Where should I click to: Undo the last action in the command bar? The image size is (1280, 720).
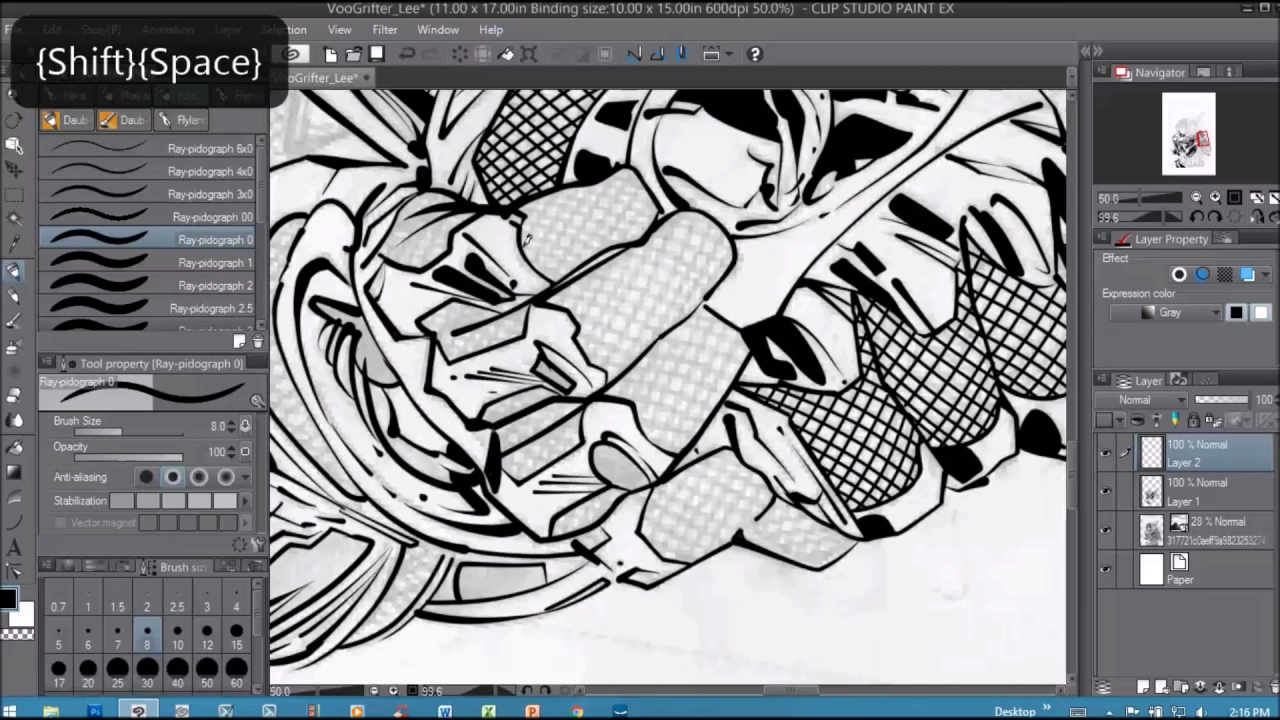407,54
